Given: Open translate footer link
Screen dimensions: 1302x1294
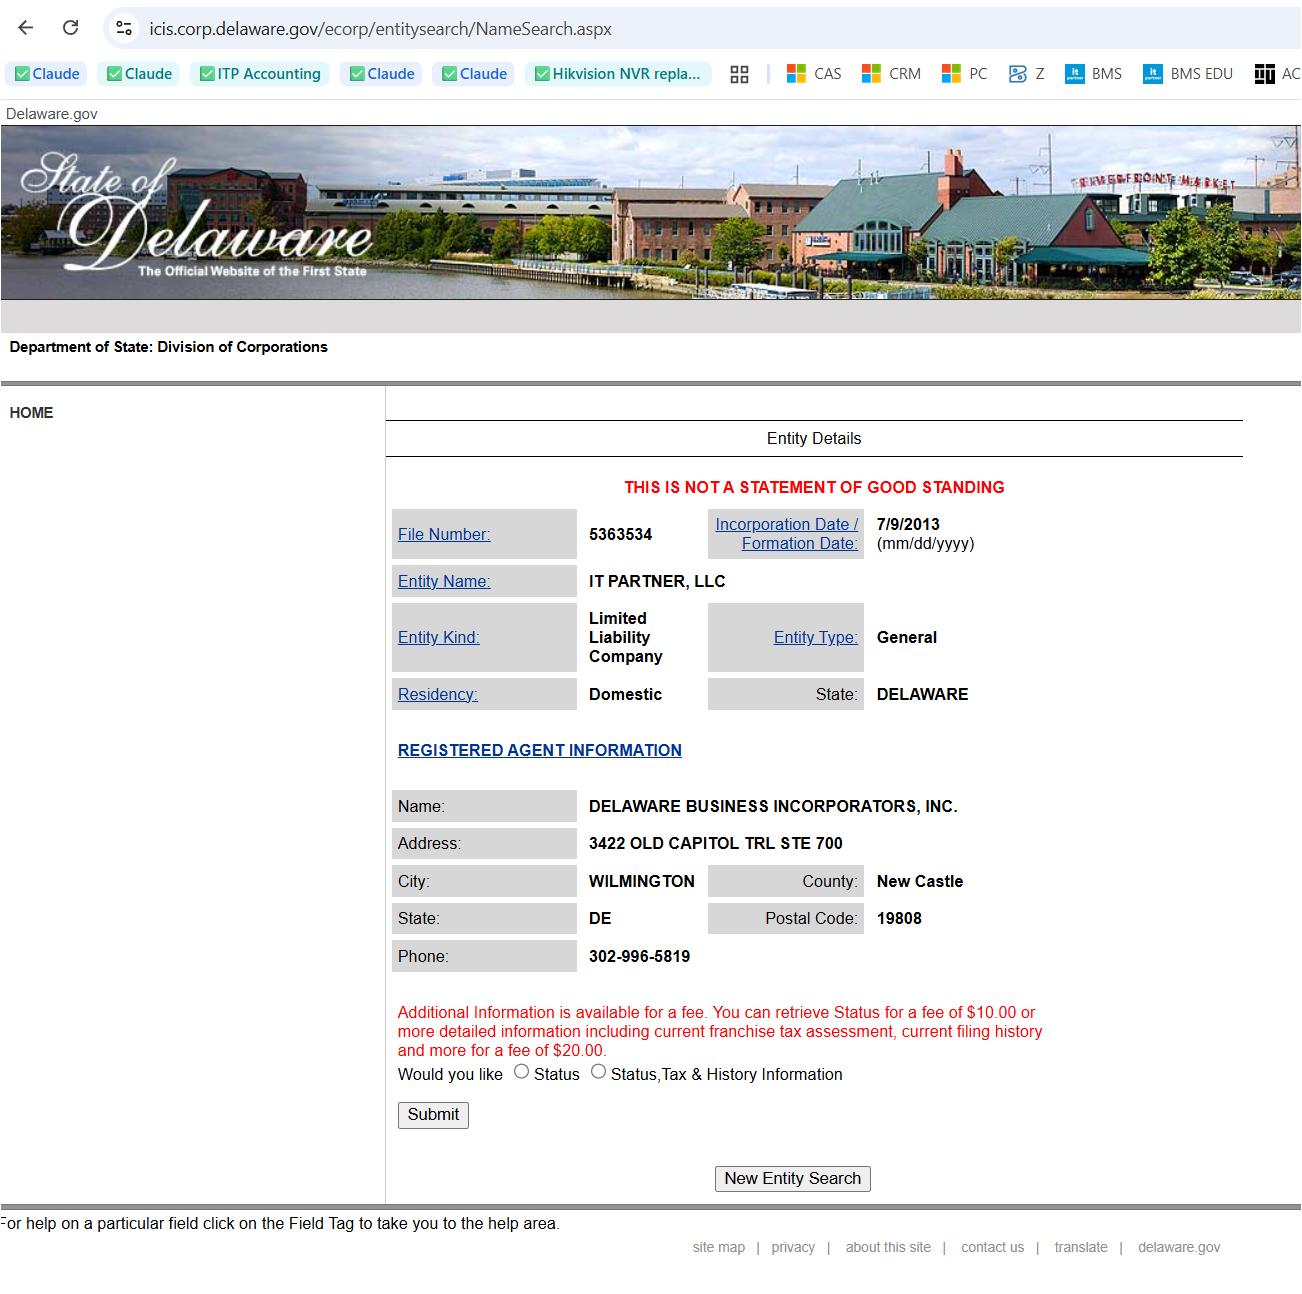Looking at the screenshot, I should click(1081, 1247).
